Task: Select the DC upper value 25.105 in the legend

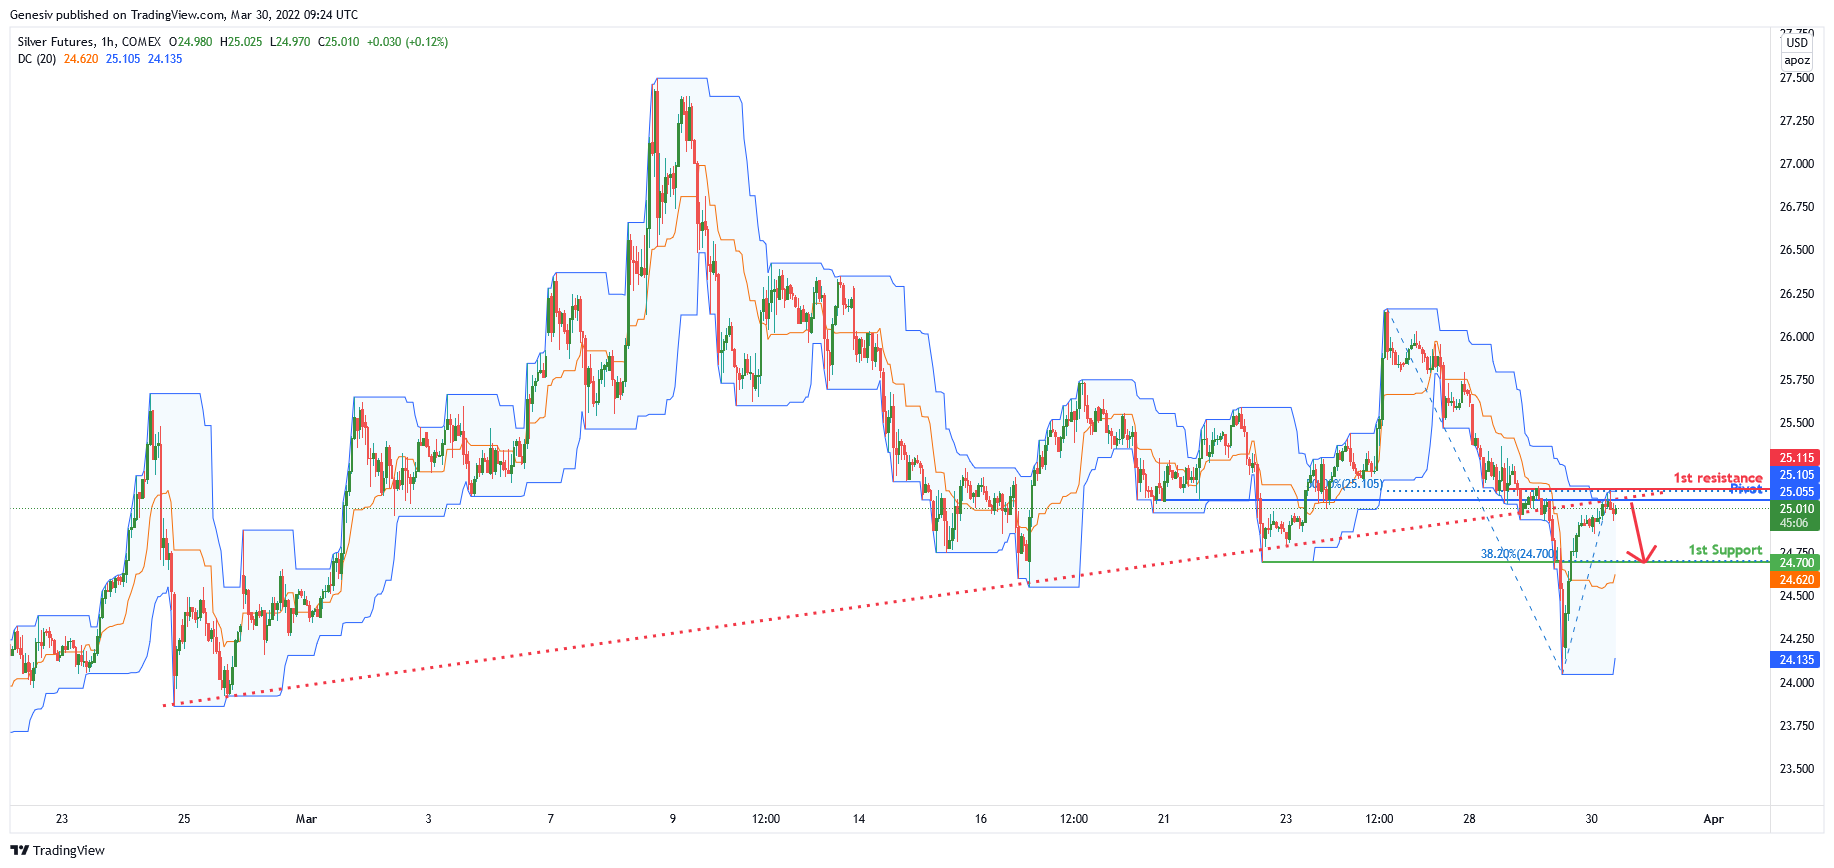Action: pyautogui.click(x=123, y=59)
